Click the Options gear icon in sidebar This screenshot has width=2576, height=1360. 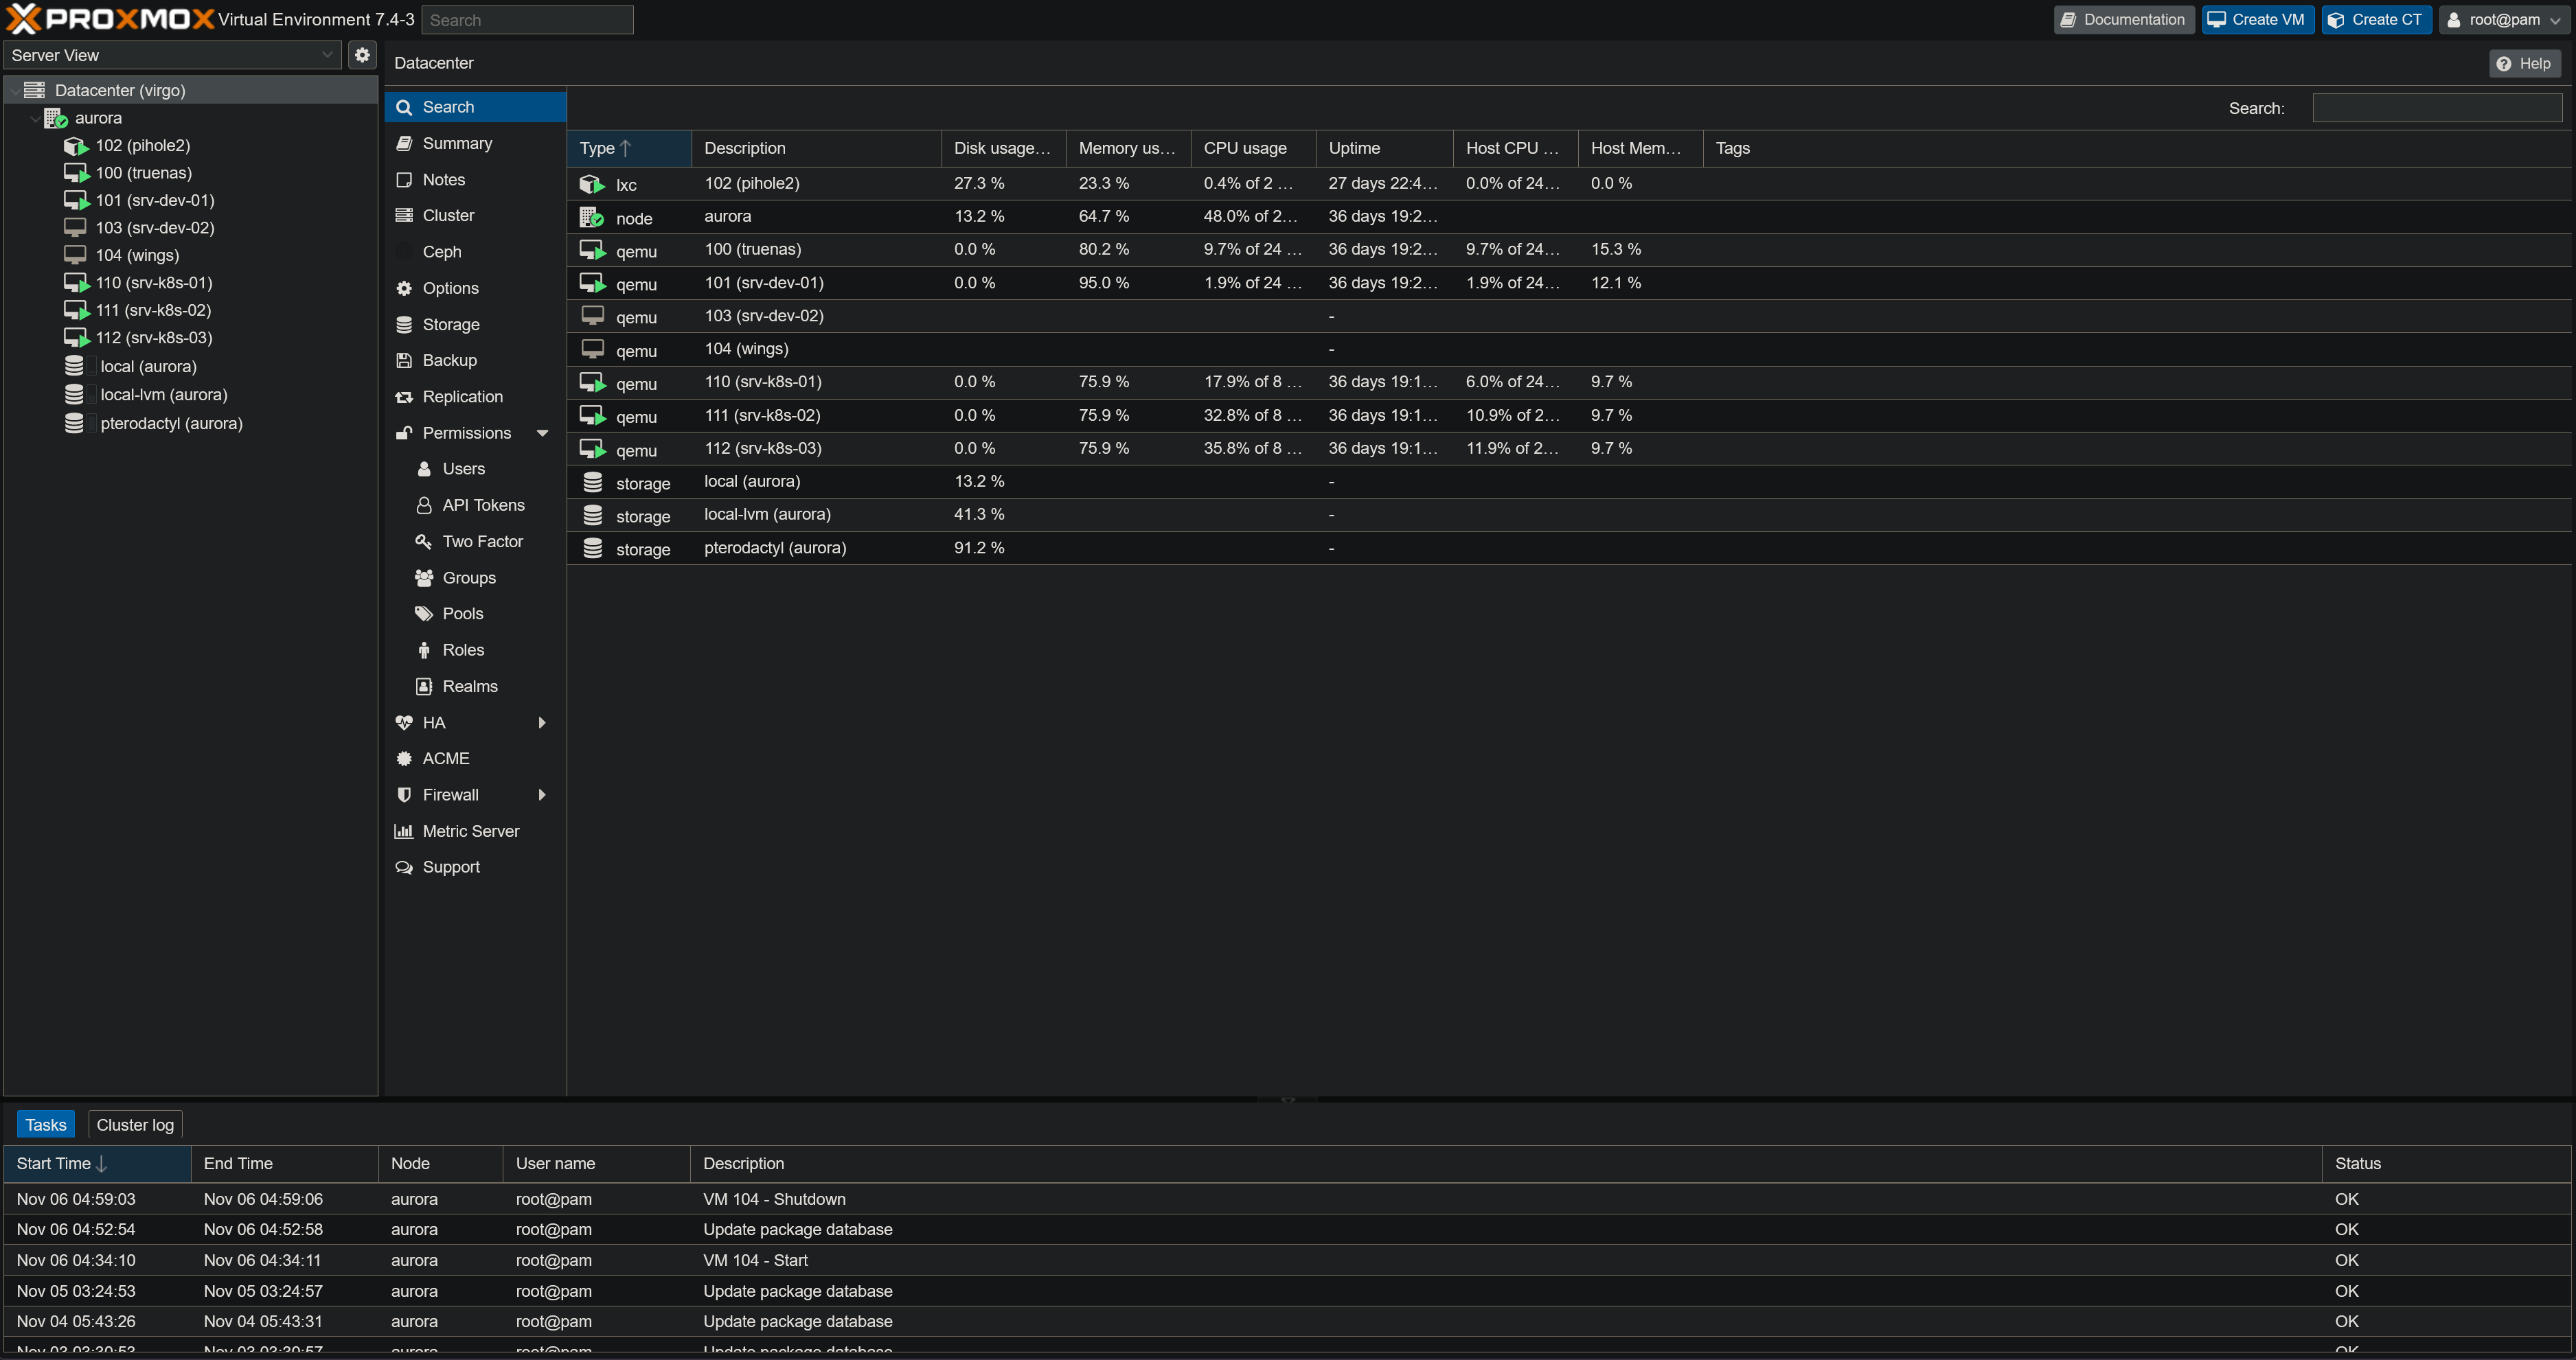coord(404,288)
